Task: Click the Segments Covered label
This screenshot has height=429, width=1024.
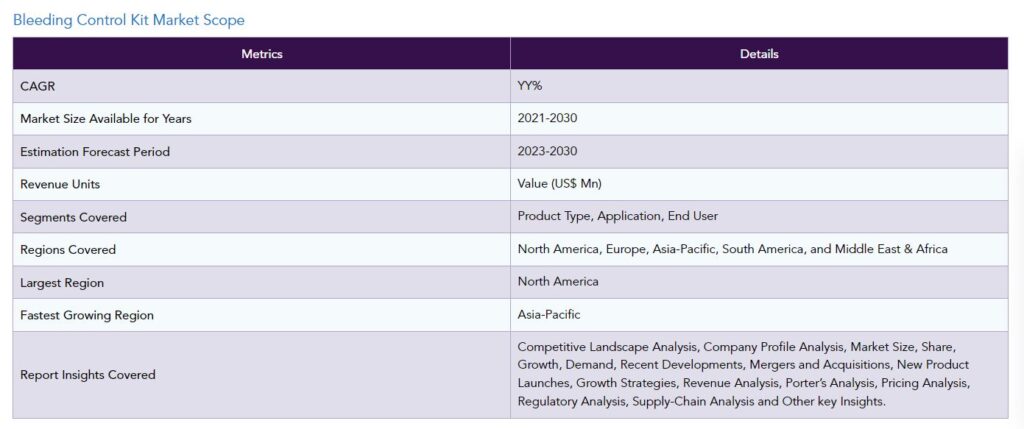Action: [74, 217]
